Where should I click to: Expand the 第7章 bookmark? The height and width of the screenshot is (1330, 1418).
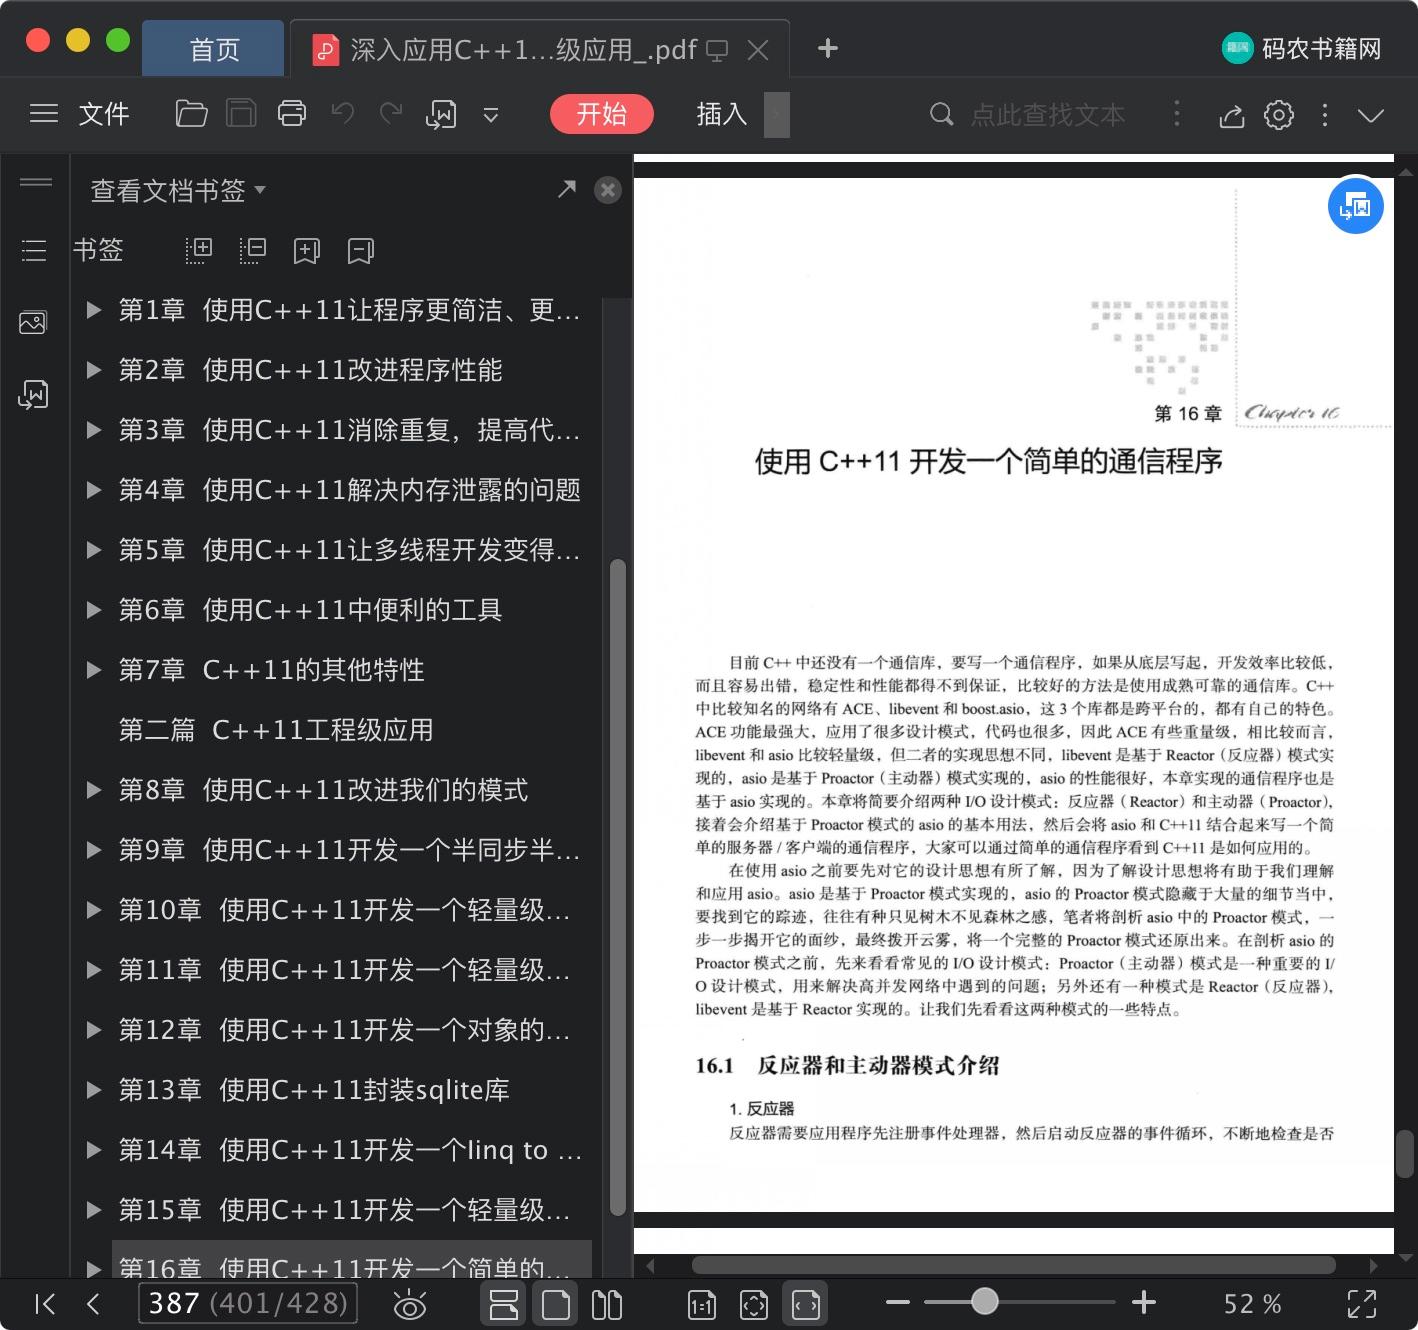(x=94, y=670)
